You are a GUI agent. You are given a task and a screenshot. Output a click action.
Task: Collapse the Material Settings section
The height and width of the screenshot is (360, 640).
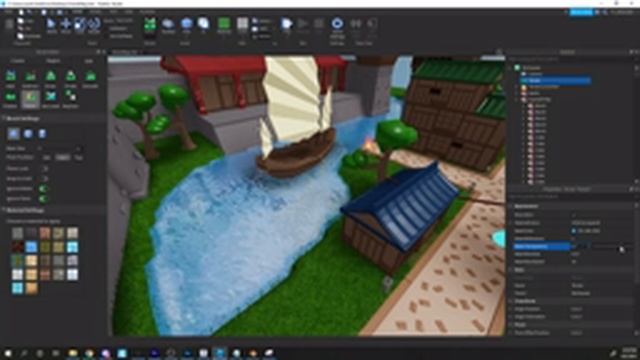click(x=4, y=210)
